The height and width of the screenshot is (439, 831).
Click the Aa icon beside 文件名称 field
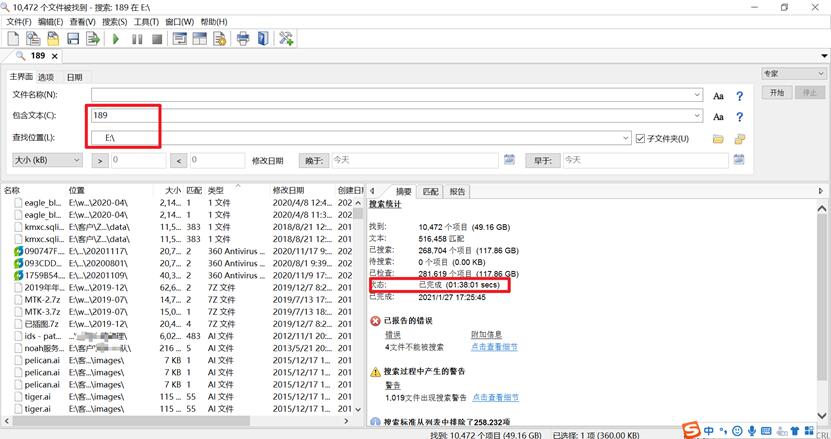point(718,96)
